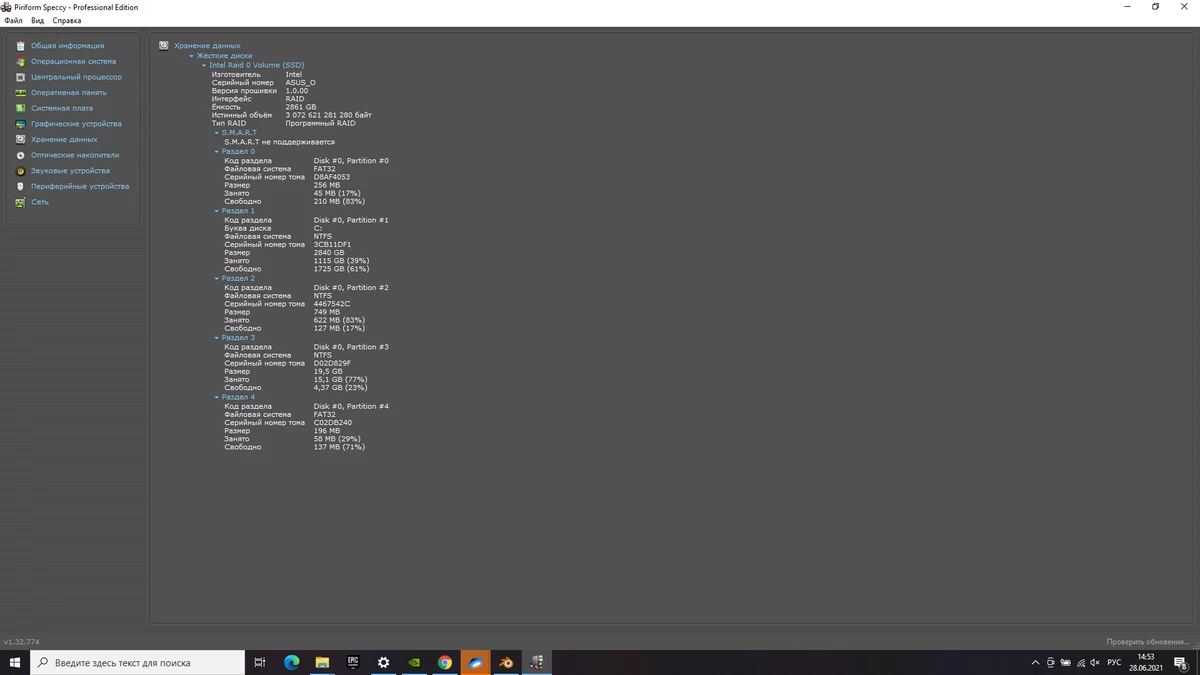This screenshot has width=1200, height=675.
Task: Select free space 4,37 GB (23%)
Action: click(341, 388)
